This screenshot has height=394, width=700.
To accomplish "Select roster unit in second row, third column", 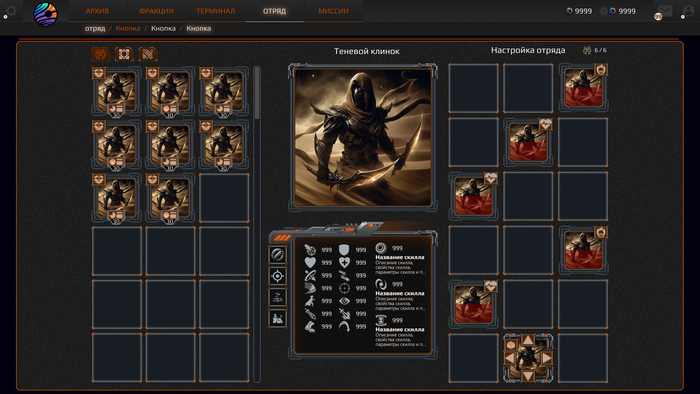I will [x=224, y=145].
